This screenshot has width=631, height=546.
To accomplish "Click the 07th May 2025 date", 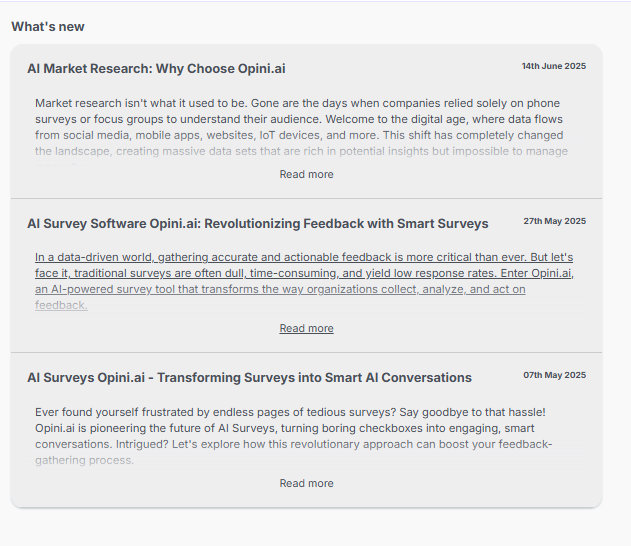I will (555, 375).
